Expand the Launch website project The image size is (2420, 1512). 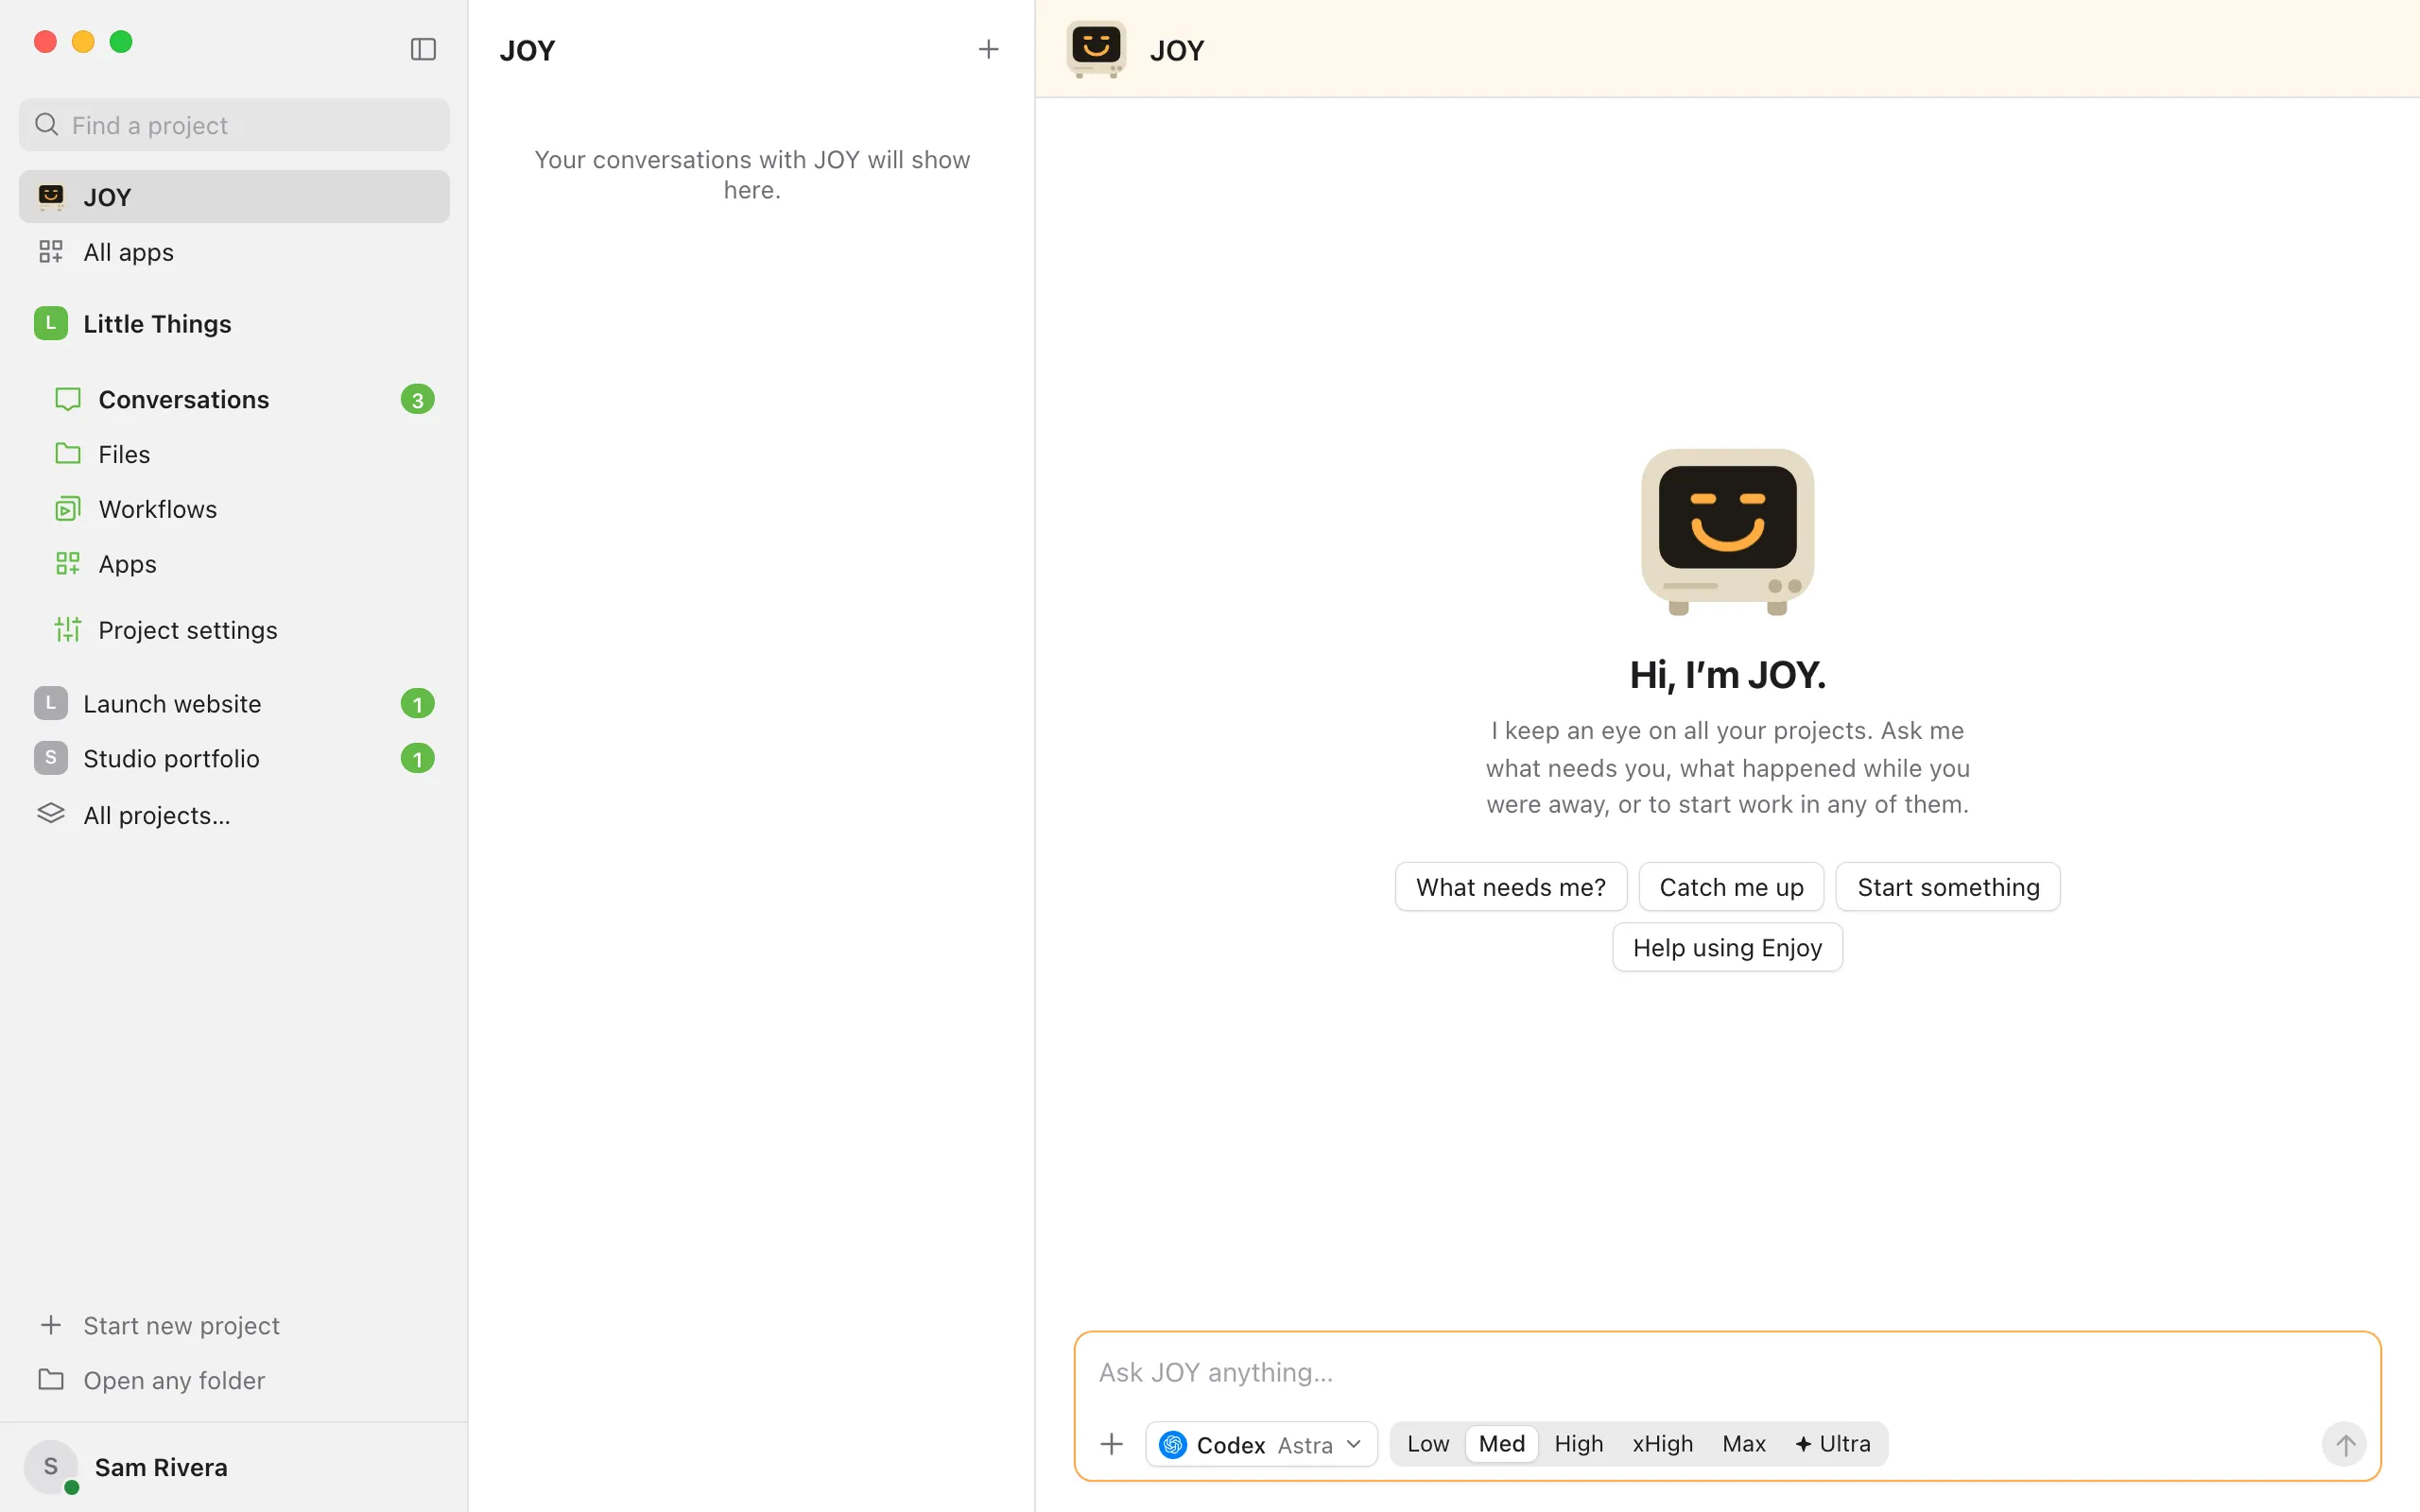click(x=234, y=703)
